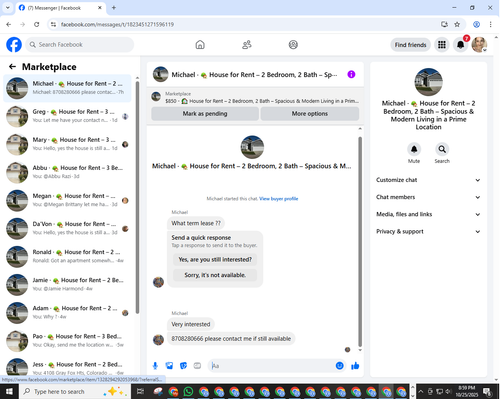Viewport: 500px width, 399px height.
Task: Open the profile circle icon in top navigation
Action: pyautogui.click(x=293, y=45)
